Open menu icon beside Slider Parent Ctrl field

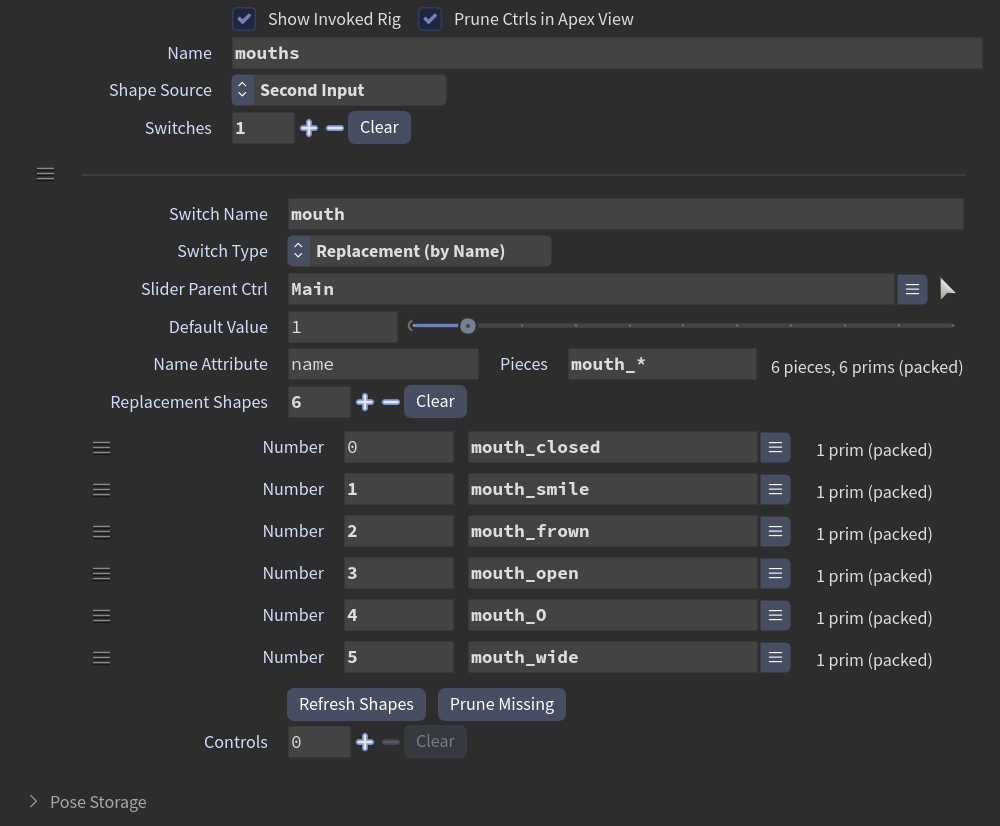click(912, 290)
